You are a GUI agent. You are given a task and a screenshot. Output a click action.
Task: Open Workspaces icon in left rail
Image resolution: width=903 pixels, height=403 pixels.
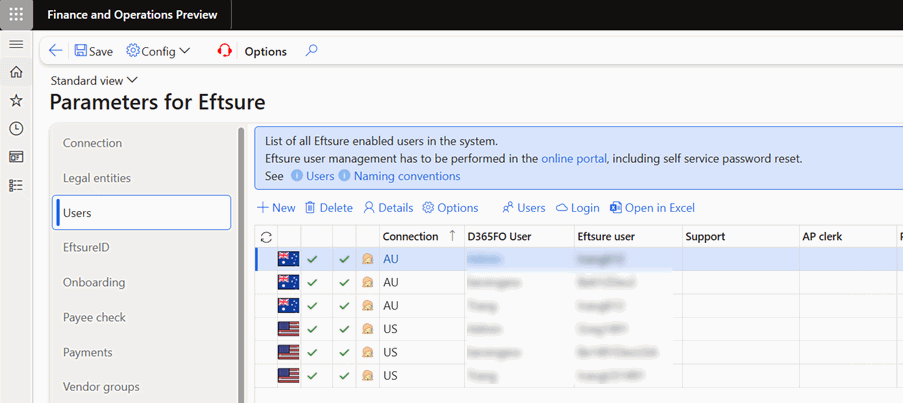click(x=16, y=157)
